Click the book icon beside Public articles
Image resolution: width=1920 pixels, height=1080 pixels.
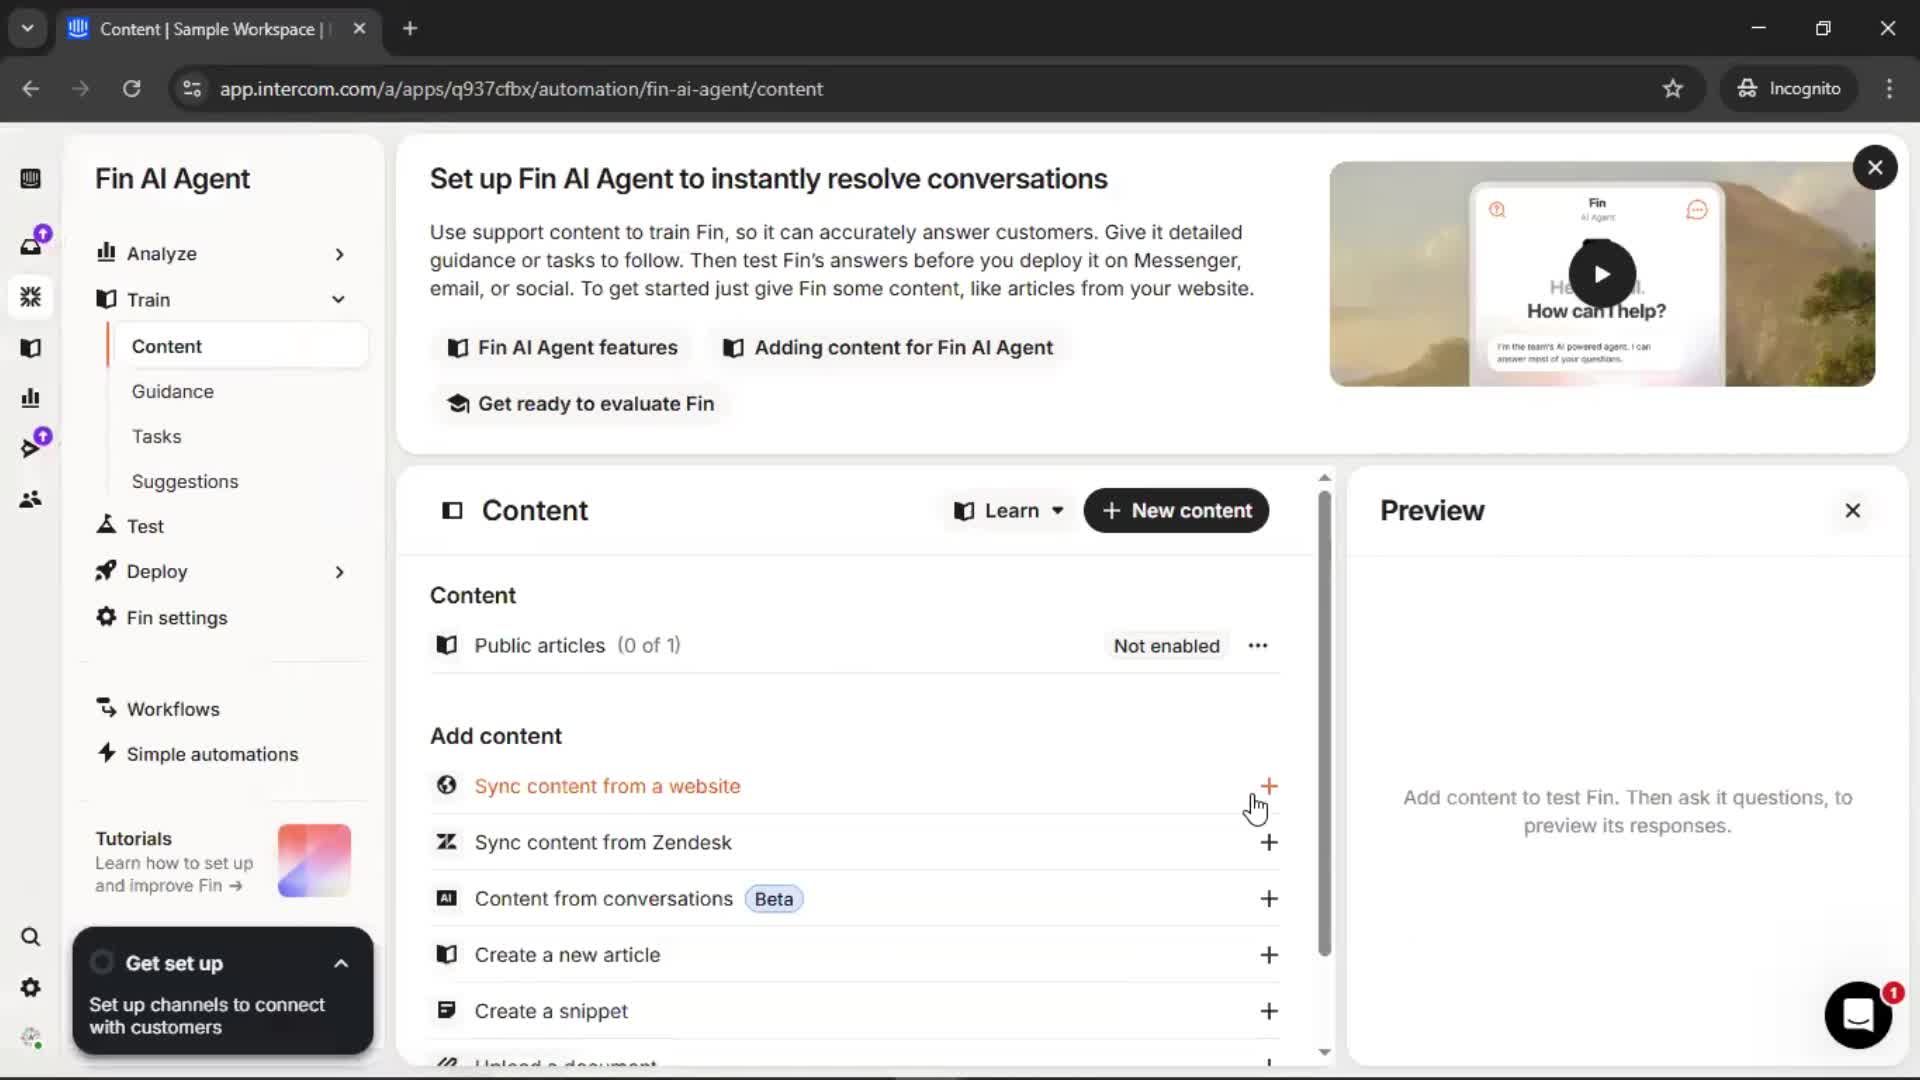[447, 645]
